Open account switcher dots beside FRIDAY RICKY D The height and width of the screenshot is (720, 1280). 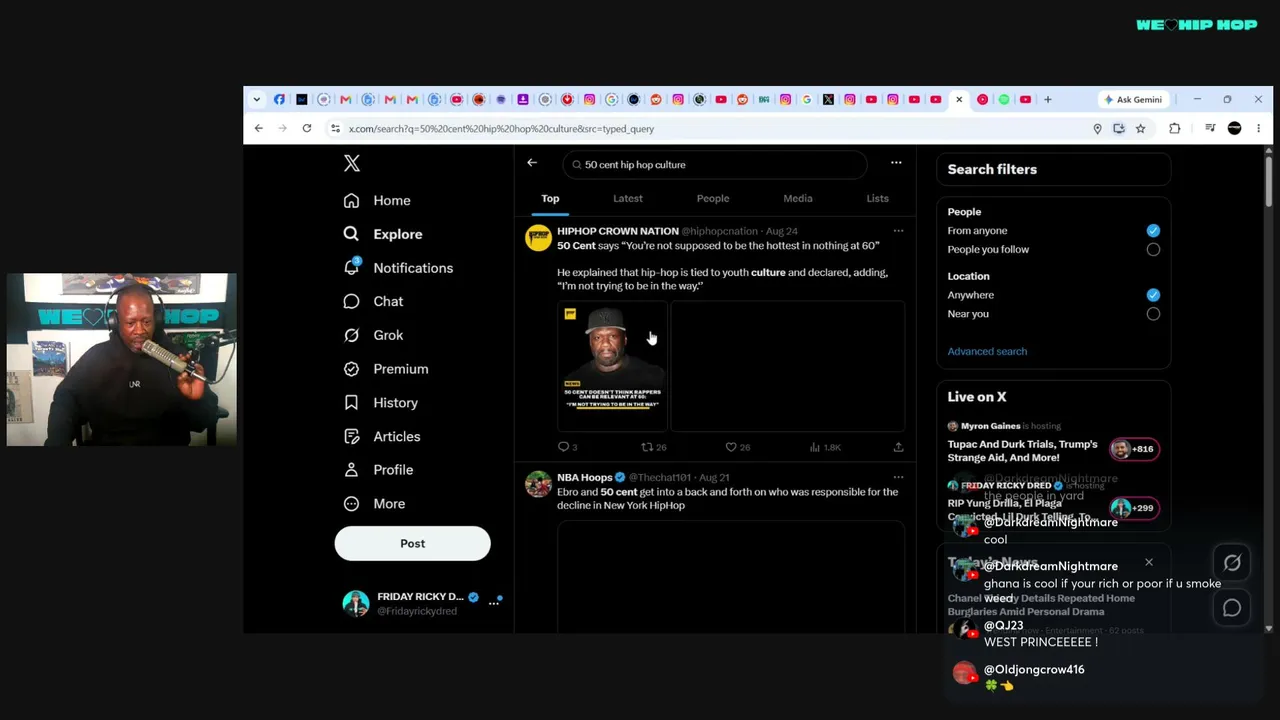493,603
